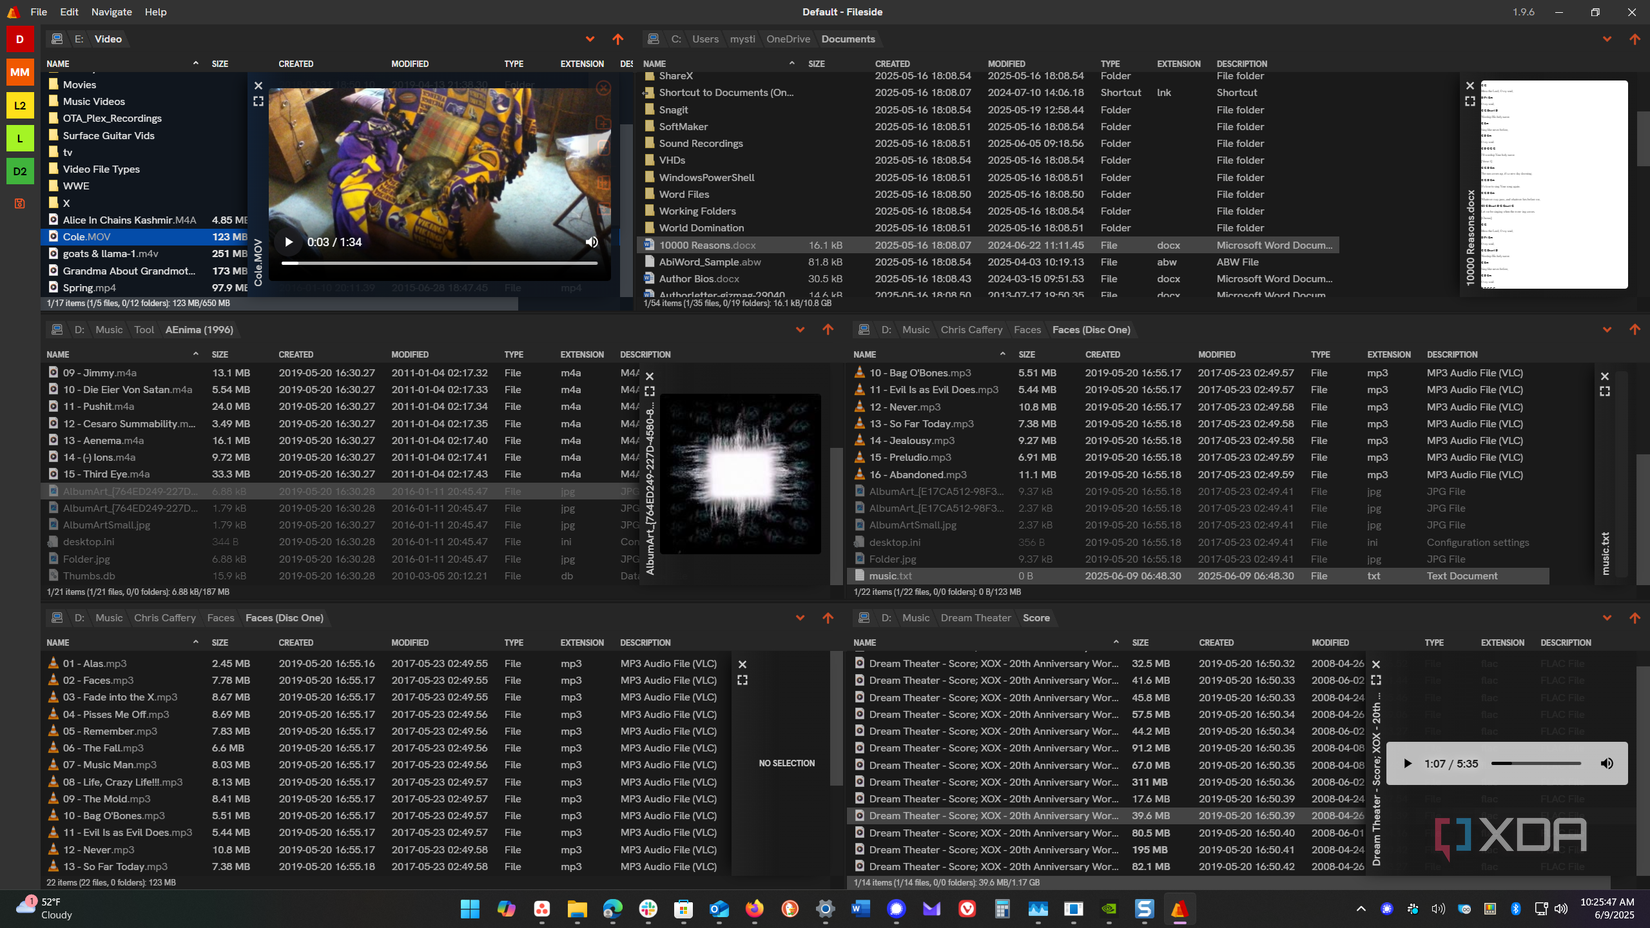Click the expand icon on the 10000 Reasons.docx preview
This screenshot has height=928, width=1650.
(x=1469, y=100)
